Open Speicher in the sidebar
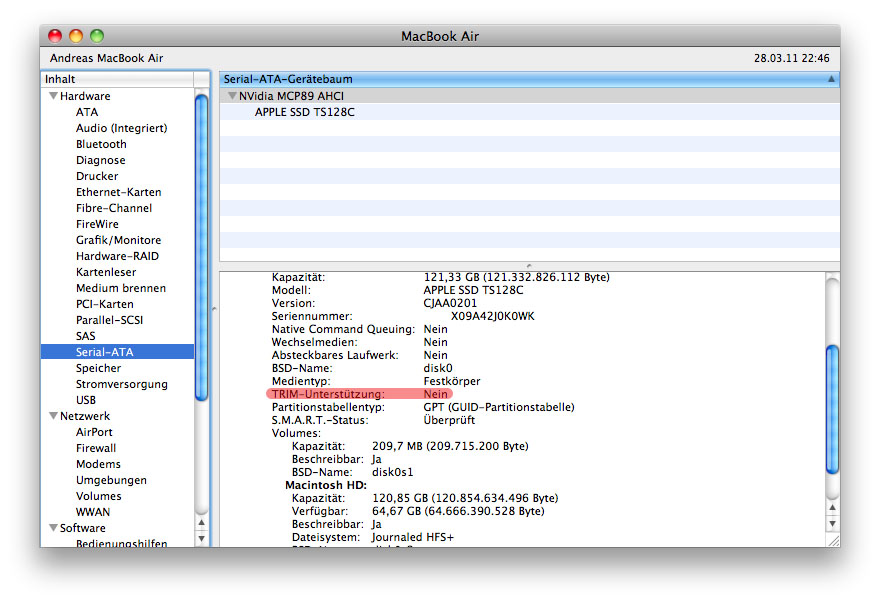880x602 pixels. point(98,368)
